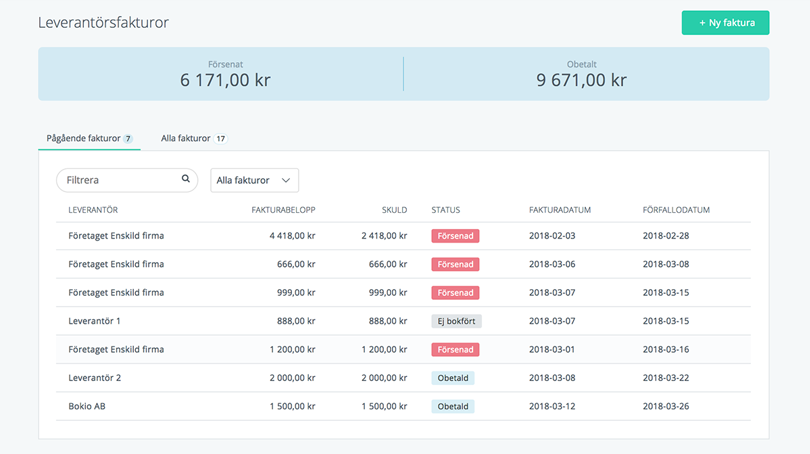Sort by Fakturadatum column header

pos(560,210)
